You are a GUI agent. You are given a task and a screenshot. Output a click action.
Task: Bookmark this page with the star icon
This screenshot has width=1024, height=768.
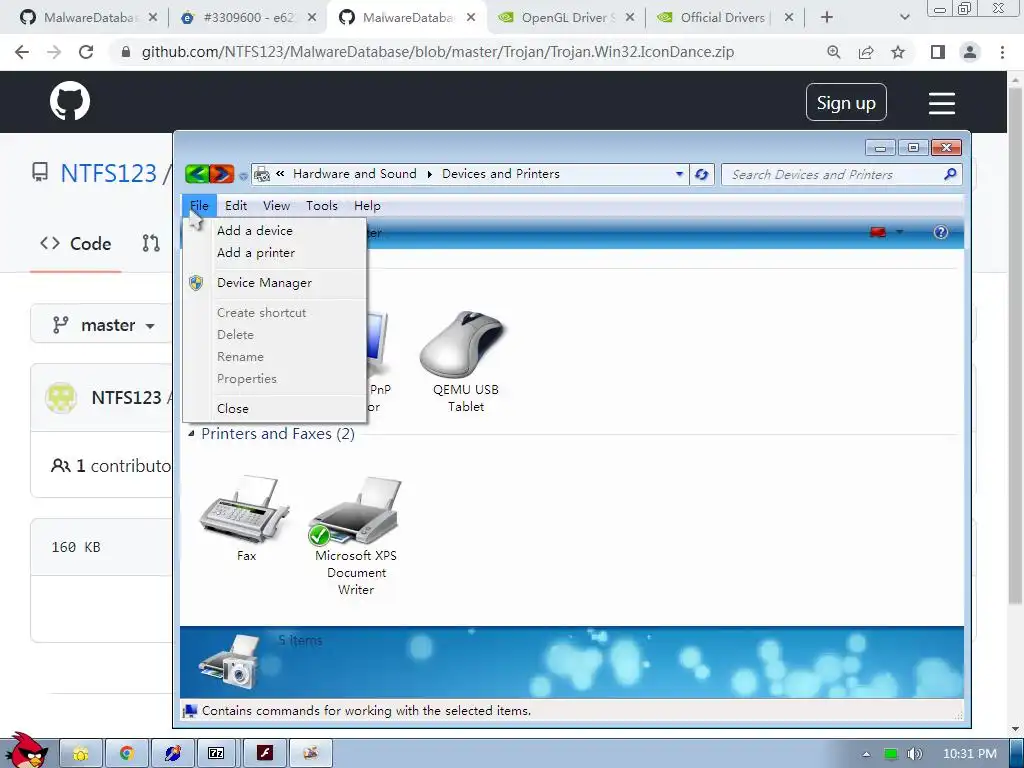coord(898,52)
